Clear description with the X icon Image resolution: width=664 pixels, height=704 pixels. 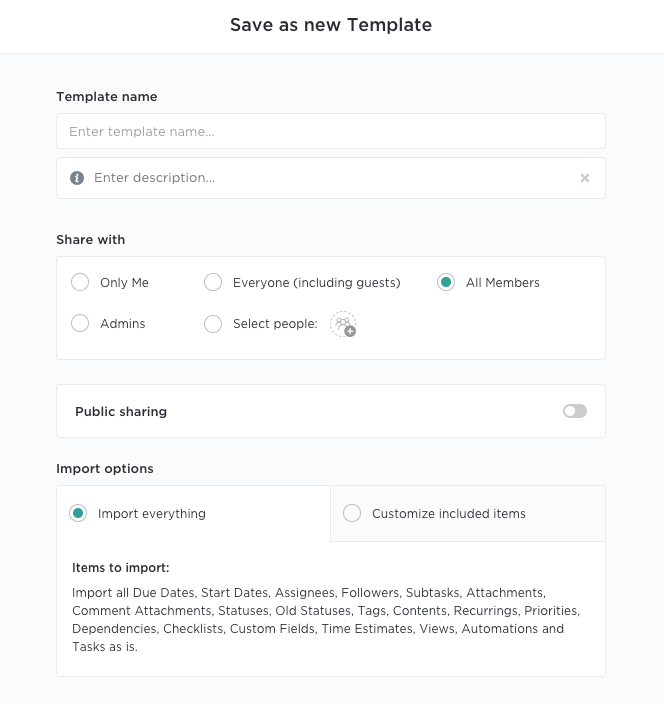click(585, 178)
